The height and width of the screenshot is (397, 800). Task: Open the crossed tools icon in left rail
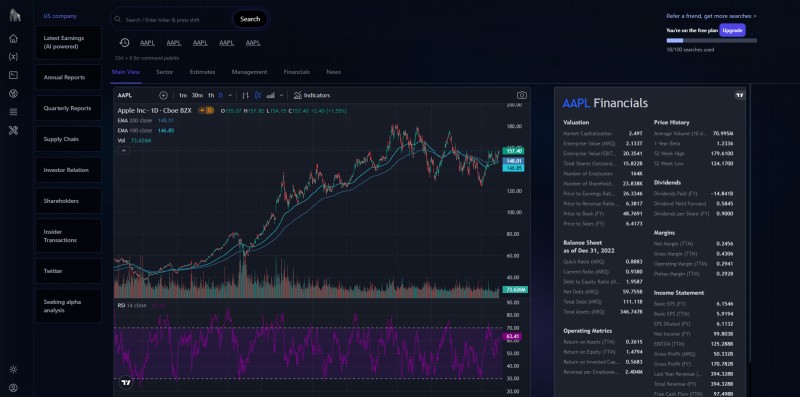13,131
